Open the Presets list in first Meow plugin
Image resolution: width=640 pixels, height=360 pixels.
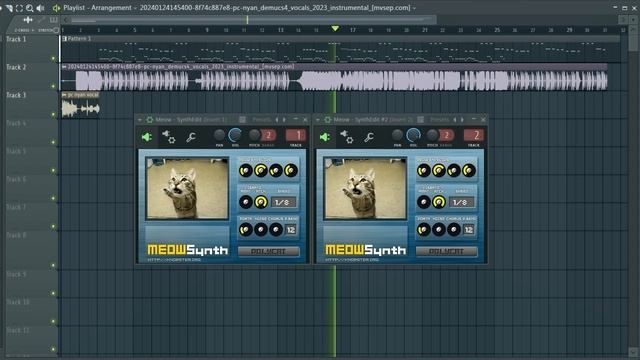(x=262, y=120)
